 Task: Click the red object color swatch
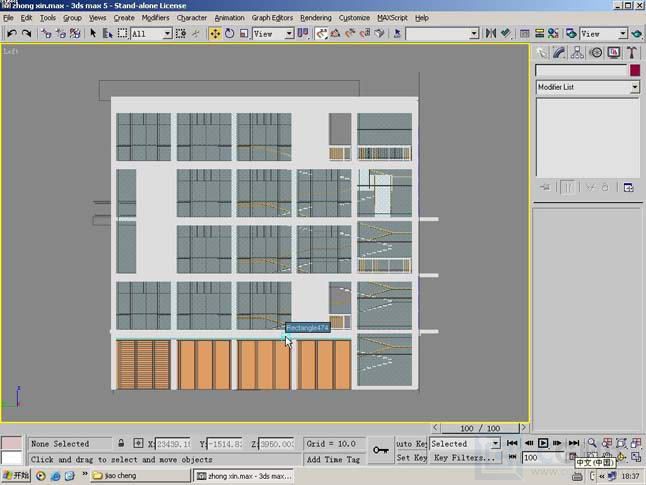[x=635, y=70]
